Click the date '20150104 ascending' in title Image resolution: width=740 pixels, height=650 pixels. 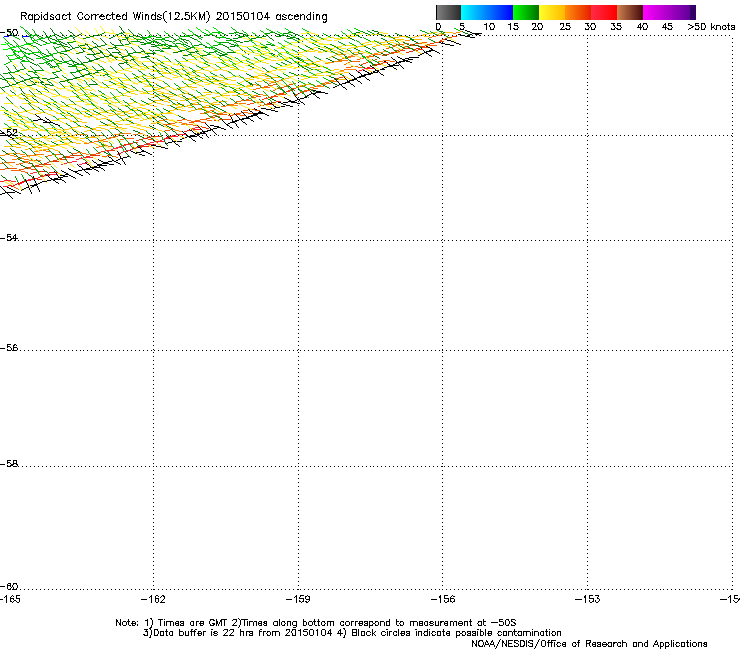(271, 17)
